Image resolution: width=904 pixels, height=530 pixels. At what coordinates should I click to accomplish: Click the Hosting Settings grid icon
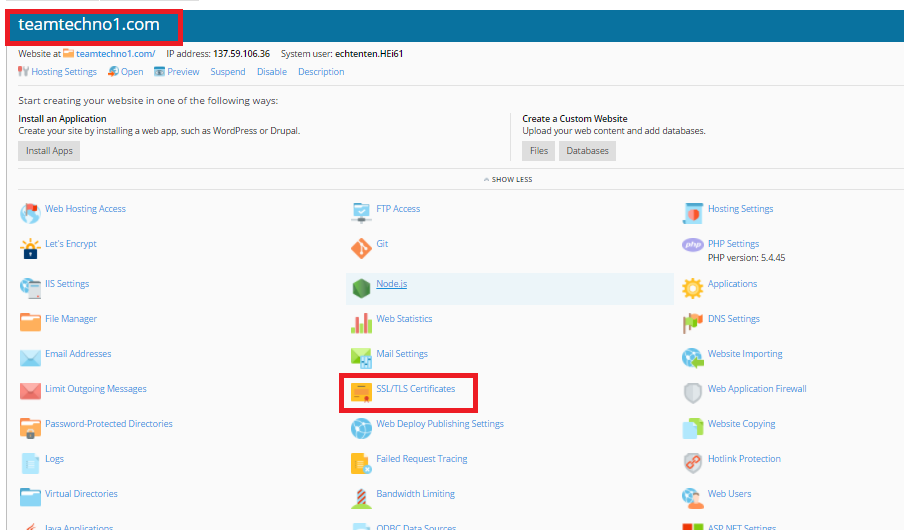(693, 213)
